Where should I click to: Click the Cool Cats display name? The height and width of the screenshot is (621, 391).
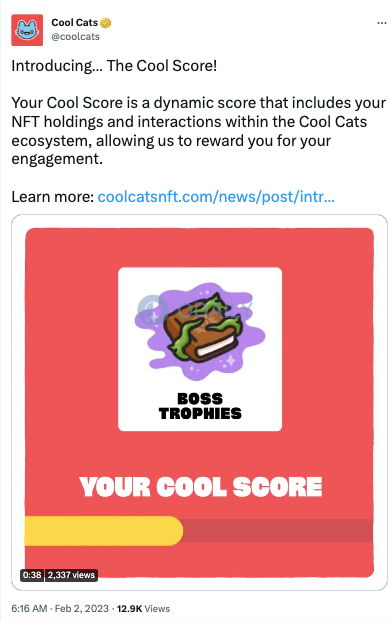(x=74, y=23)
